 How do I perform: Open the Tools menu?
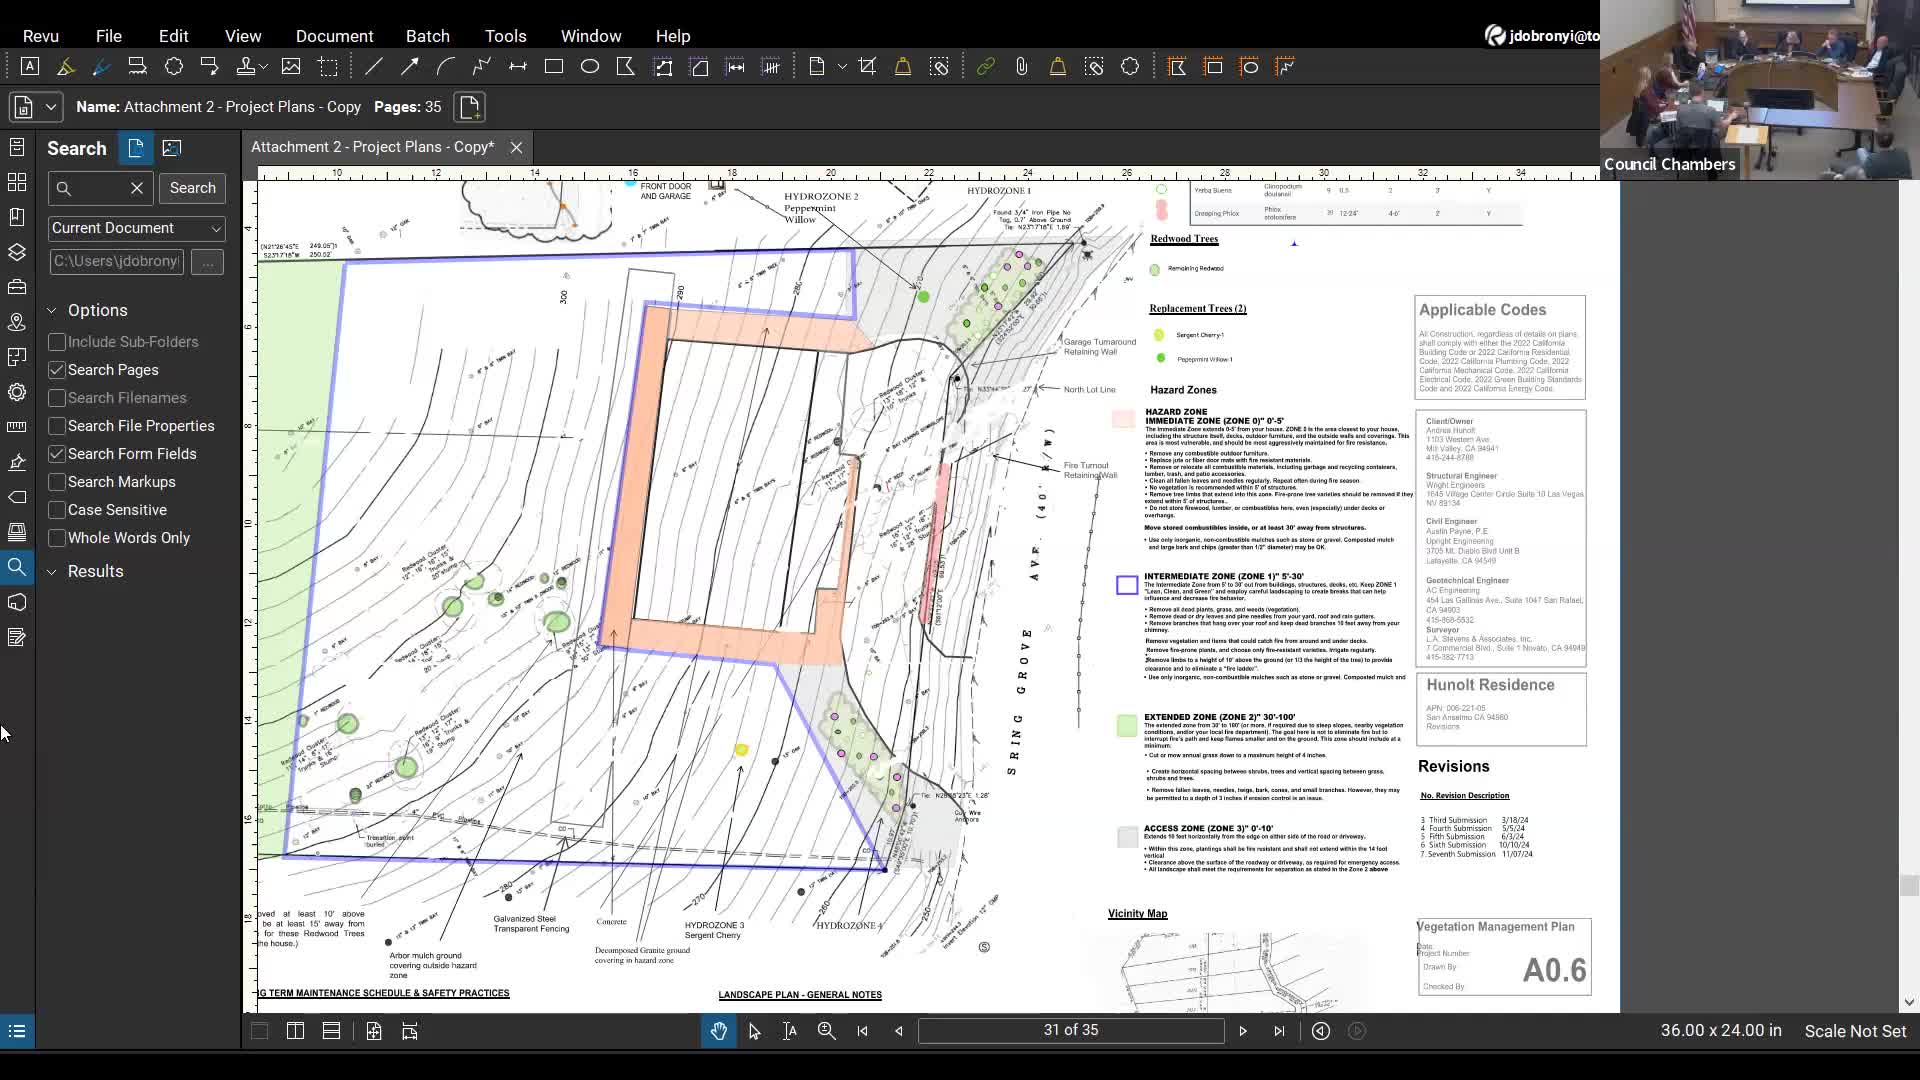(x=506, y=36)
